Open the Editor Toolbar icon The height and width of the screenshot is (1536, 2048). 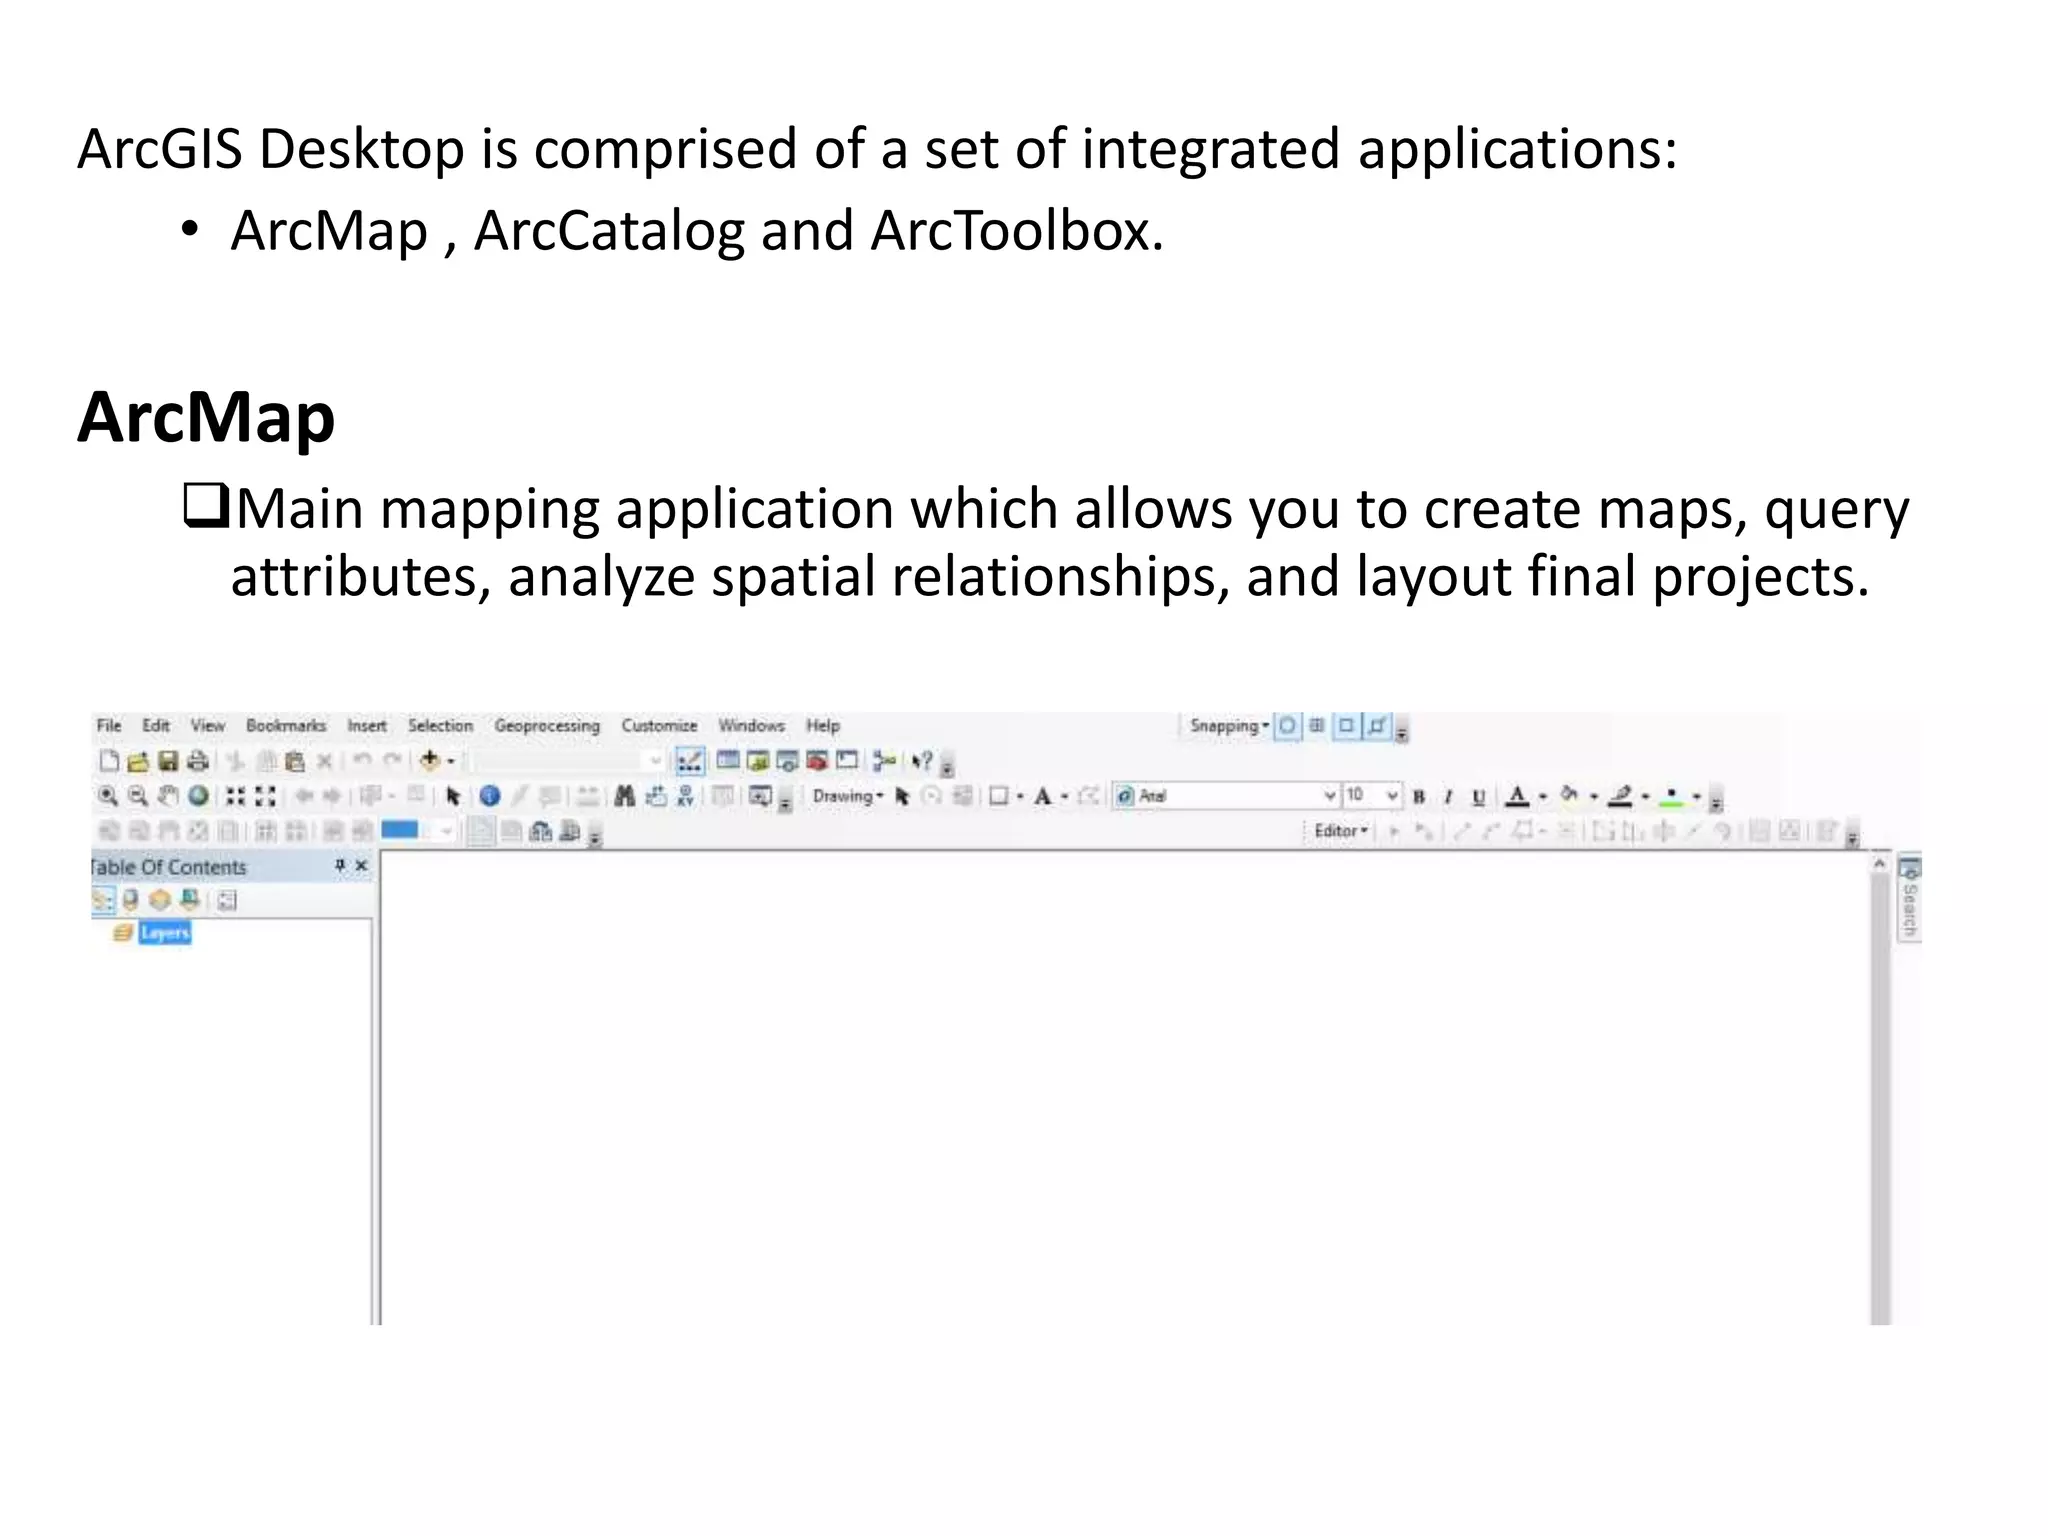(x=689, y=761)
